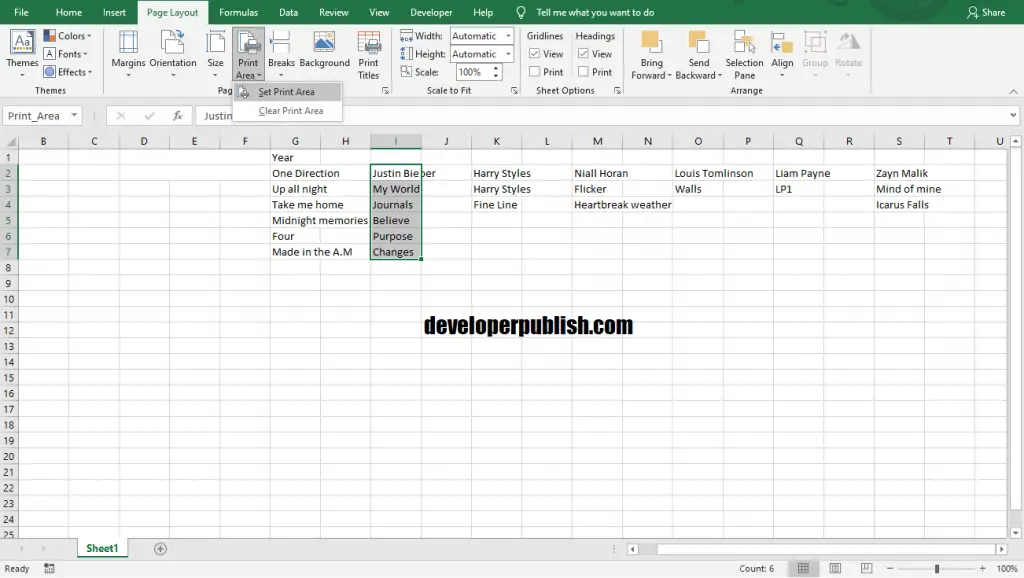The image size is (1024, 578).
Task: Open theme Effects options
Action: click(68, 72)
